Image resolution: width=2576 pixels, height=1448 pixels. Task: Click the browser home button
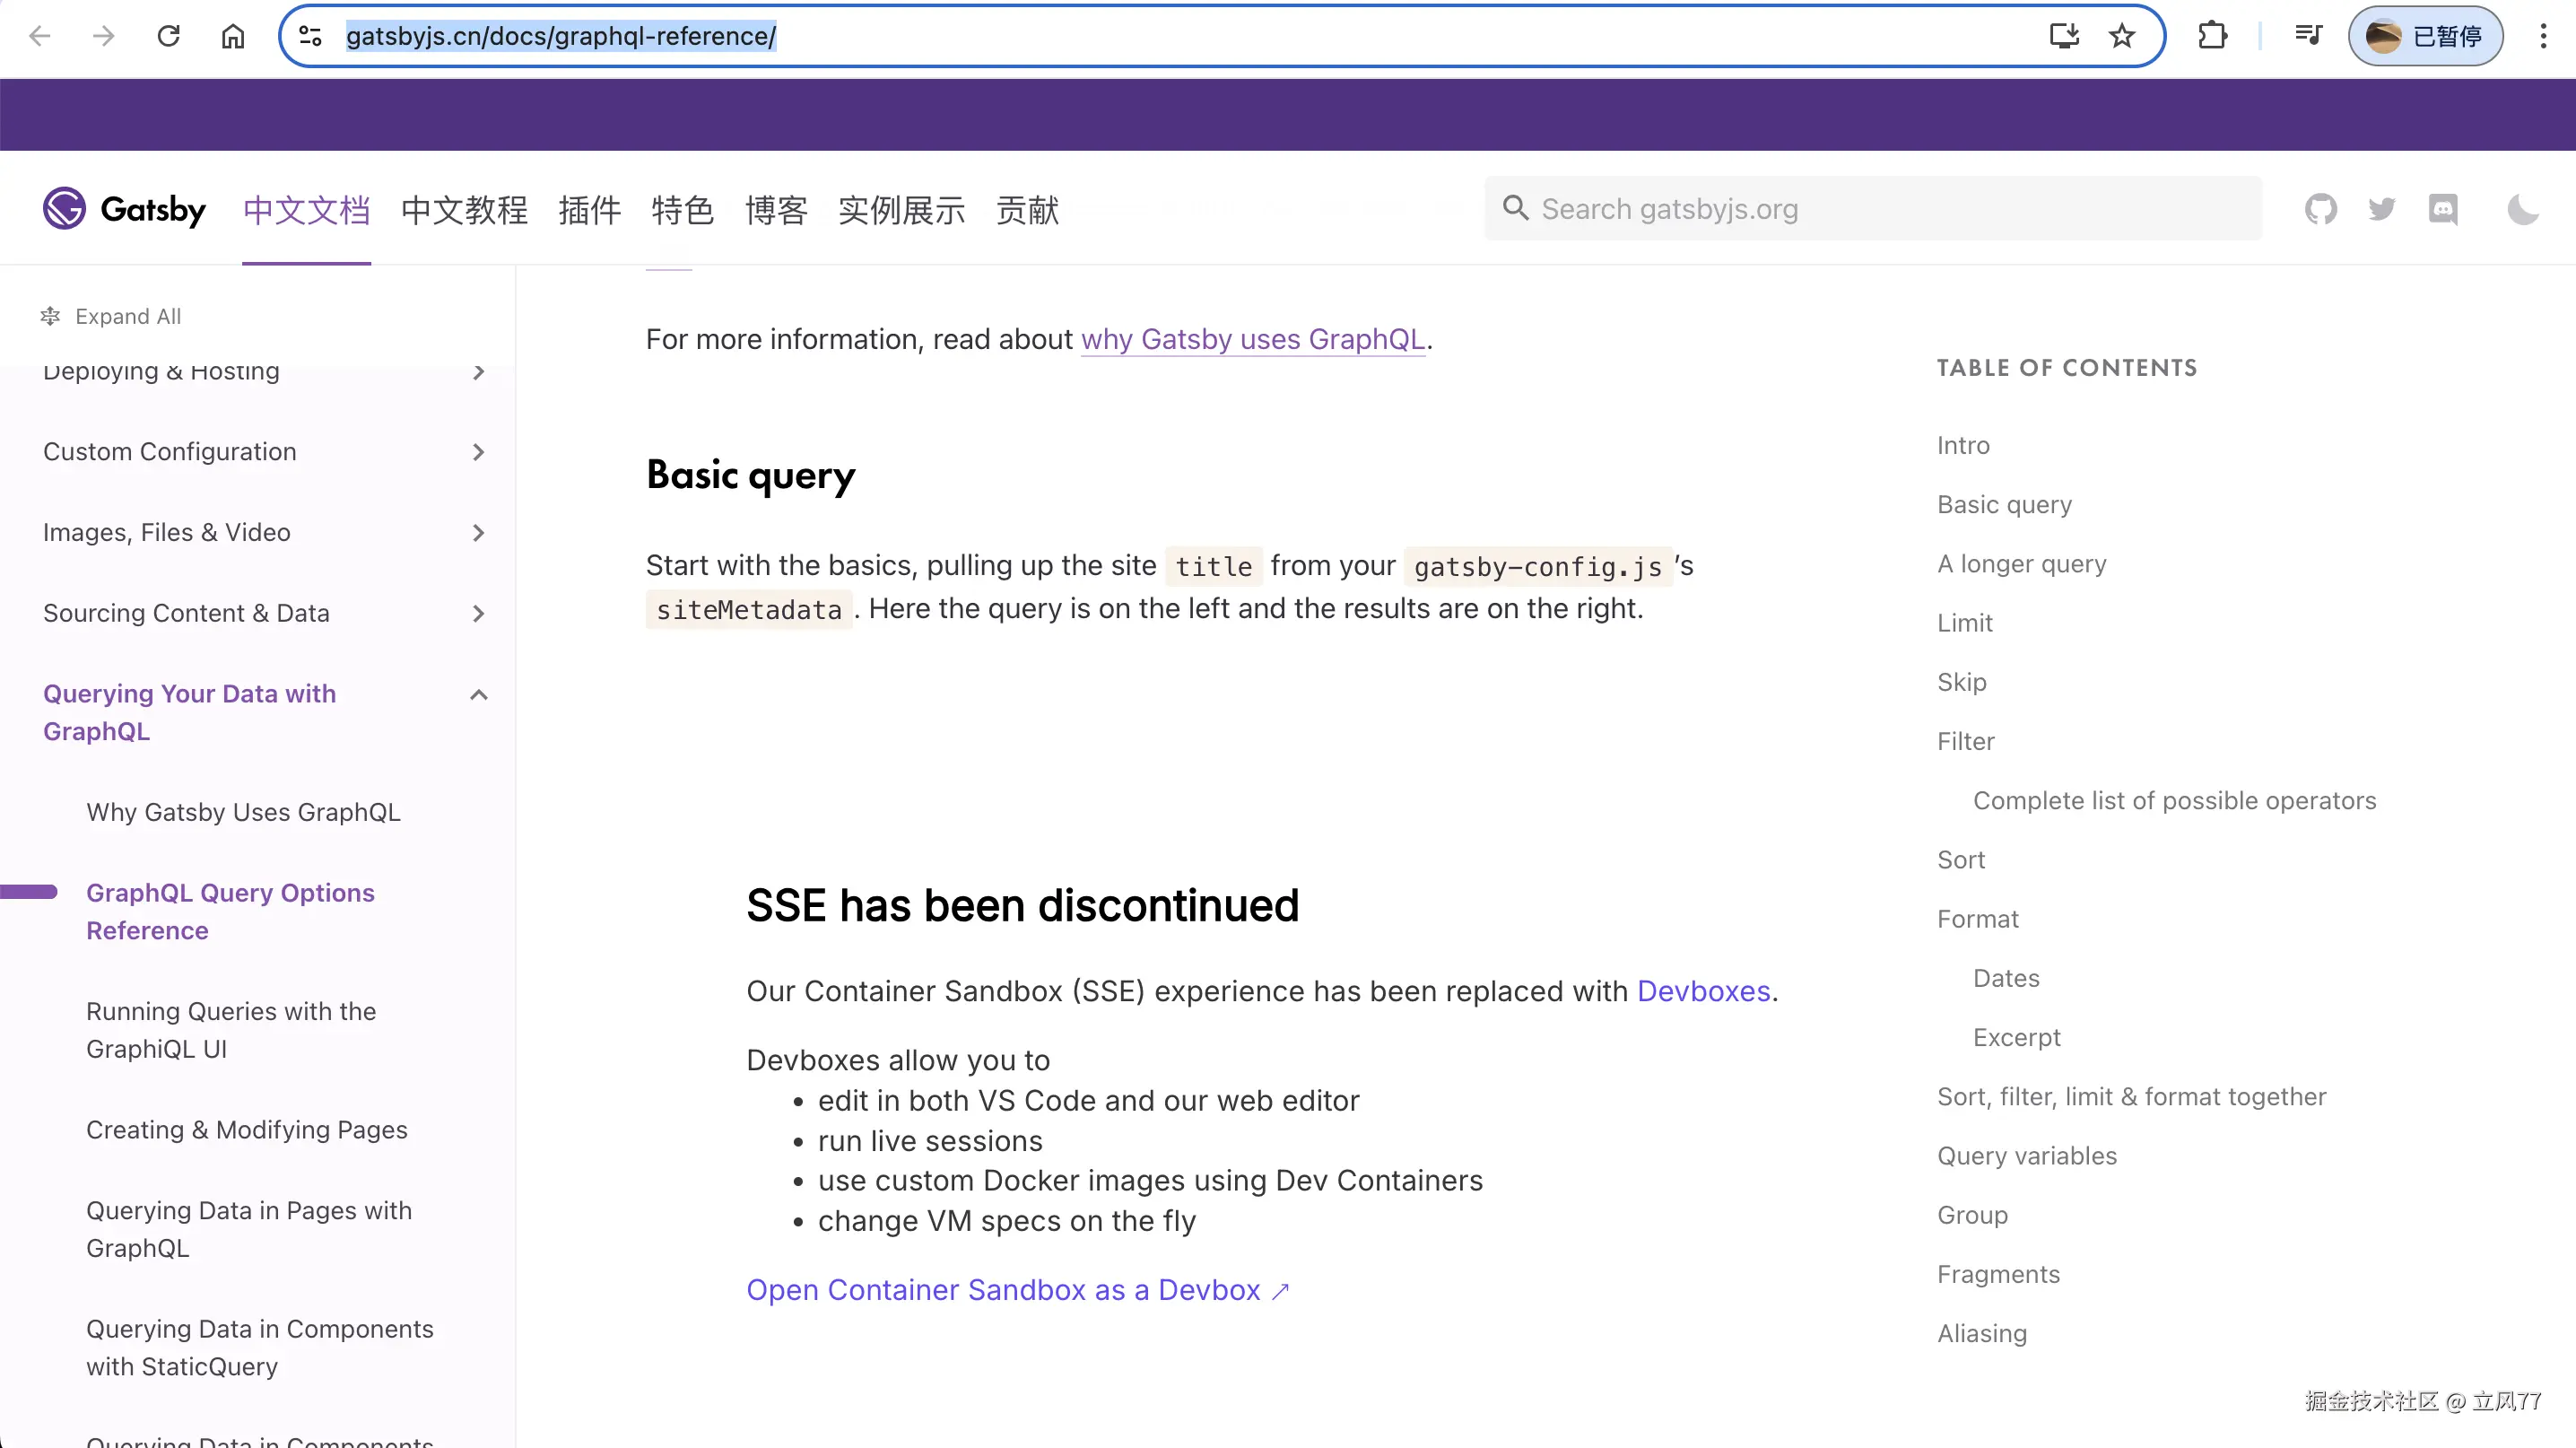click(232, 36)
